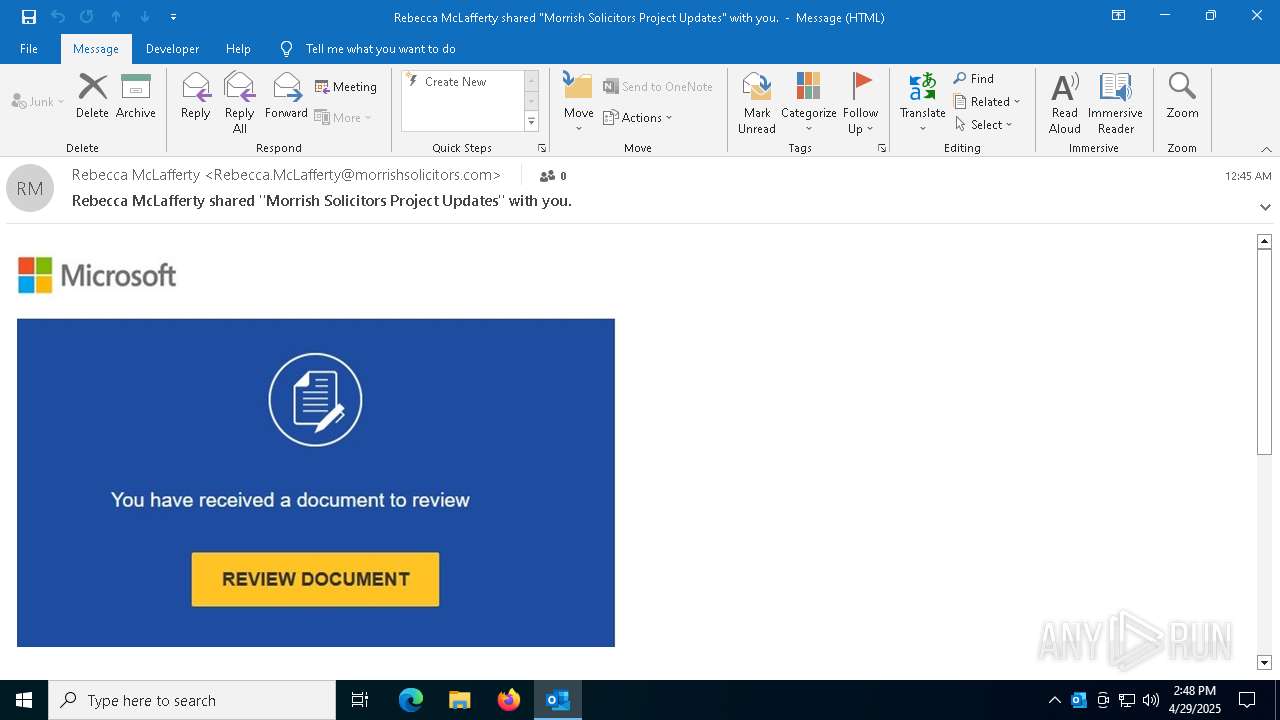Open the File menu
Viewport: 1280px width, 720px height.
pyautogui.click(x=29, y=49)
